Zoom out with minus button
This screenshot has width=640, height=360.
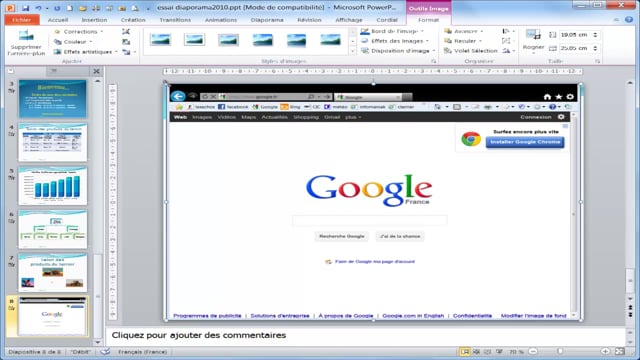pos(533,351)
